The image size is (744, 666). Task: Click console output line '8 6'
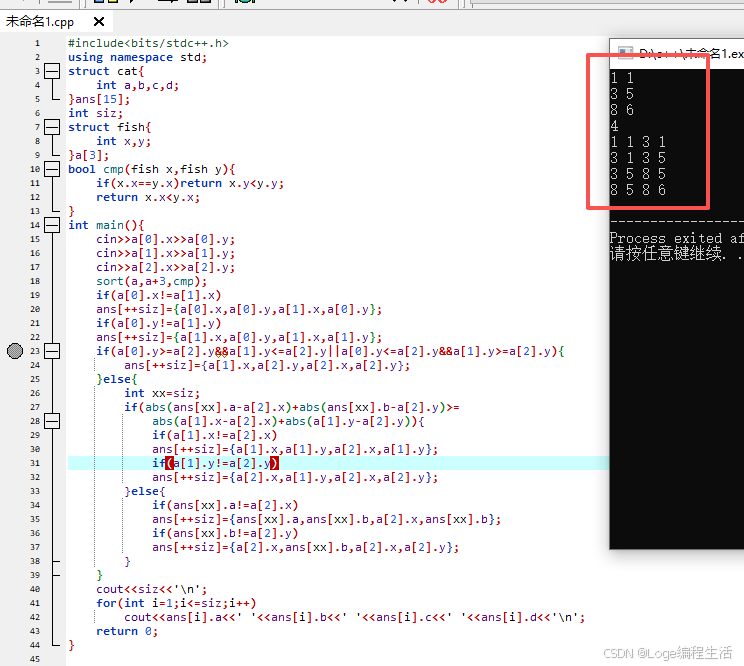[622, 110]
